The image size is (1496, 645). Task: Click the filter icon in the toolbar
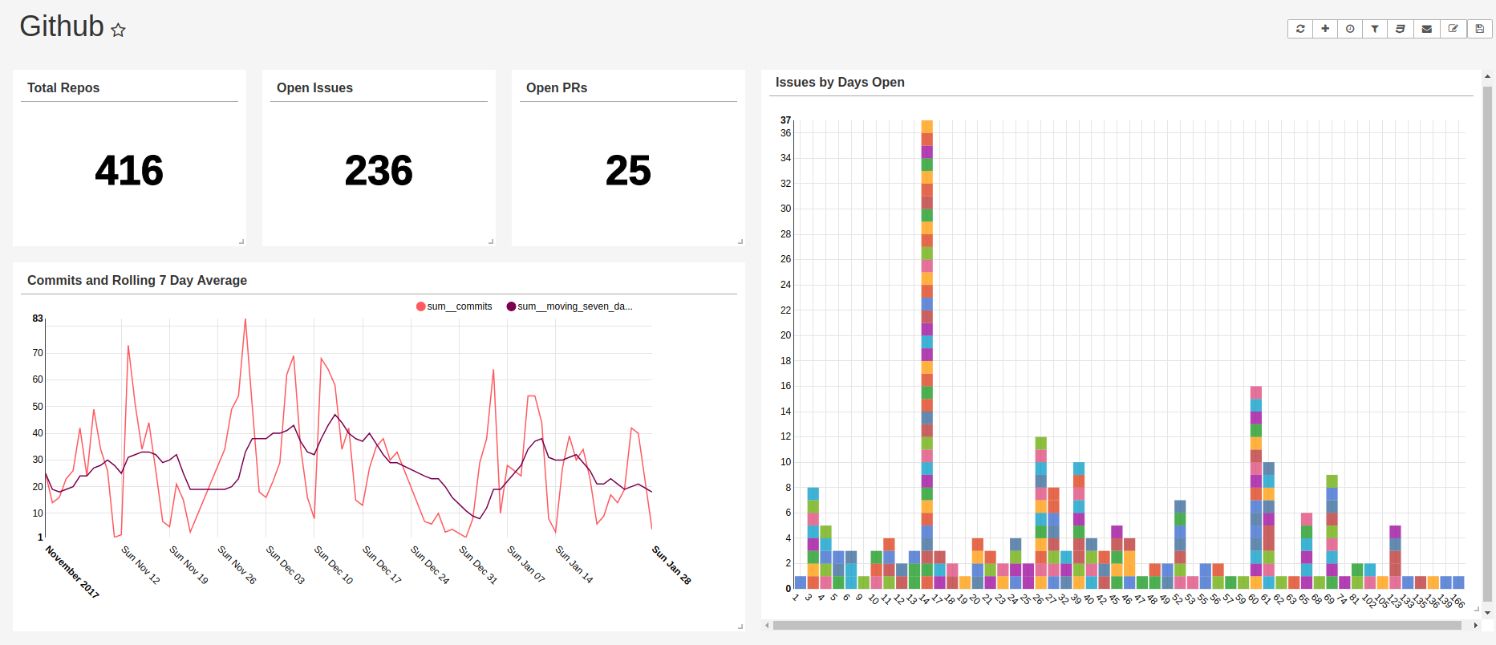(1375, 28)
